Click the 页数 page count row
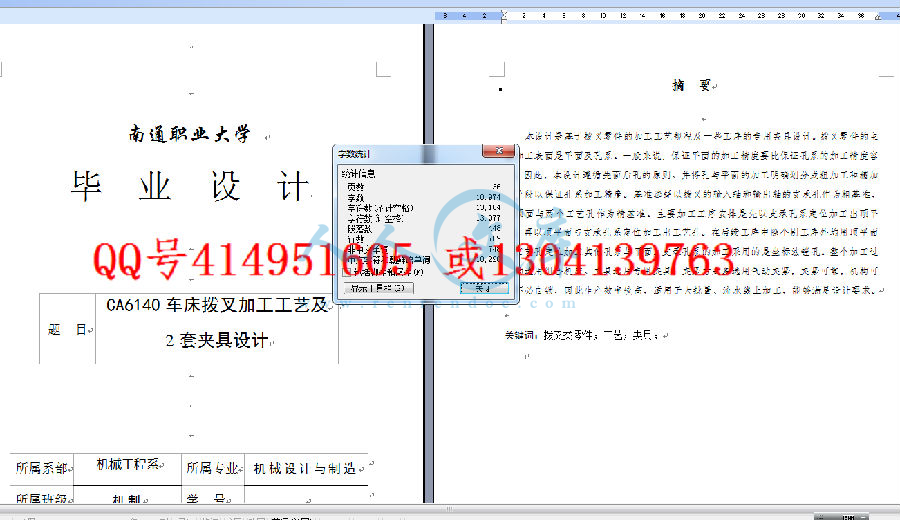This screenshot has height=520, width=900. pyautogui.click(x=424, y=187)
